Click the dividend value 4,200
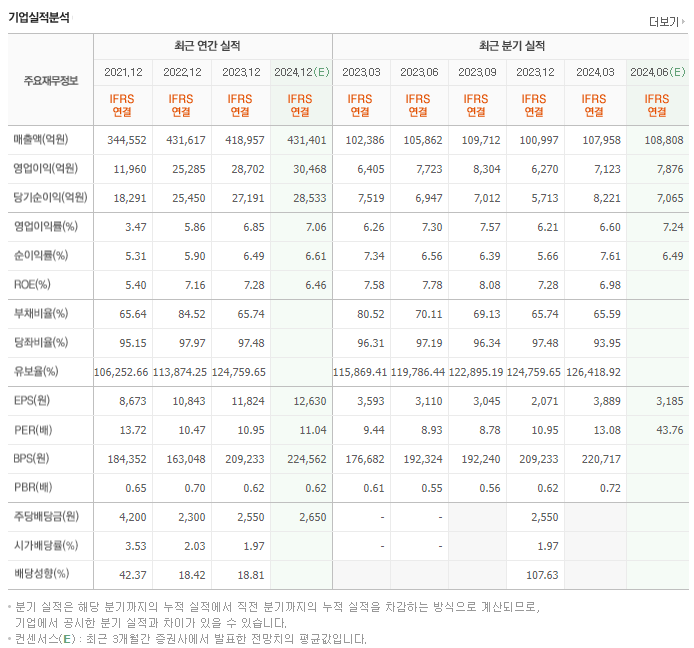Image resolution: width=694 pixels, height=648 pixels. 133,517
